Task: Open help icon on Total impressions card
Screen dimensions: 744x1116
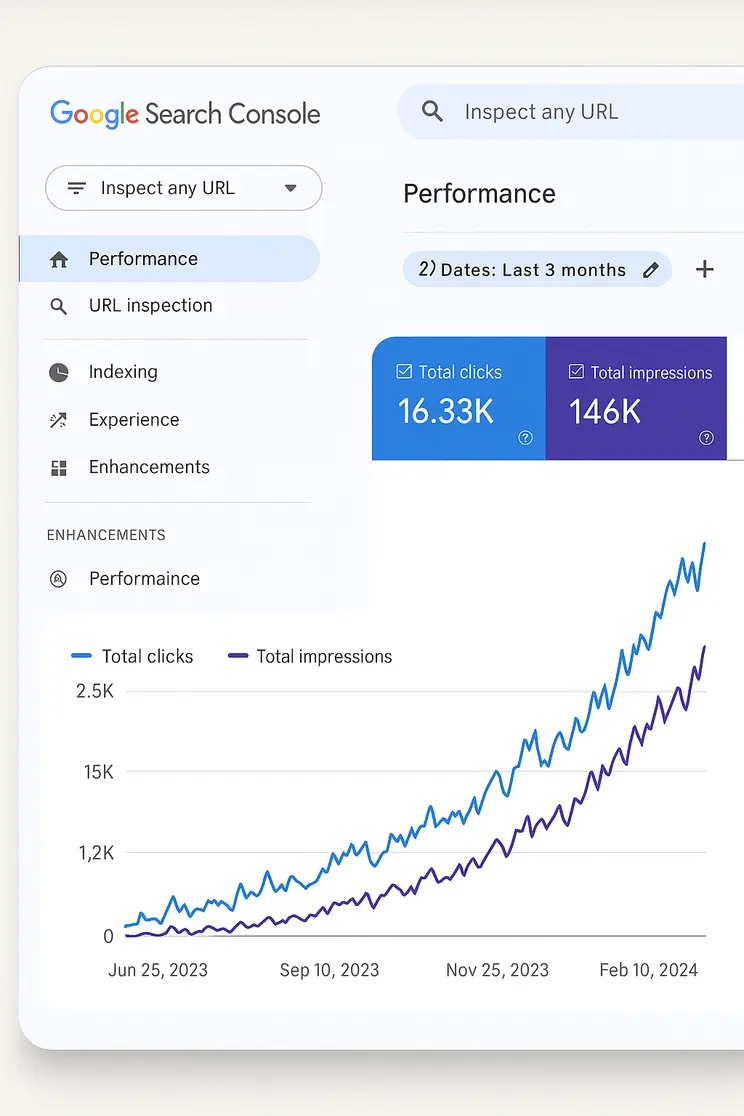Action: 706,438
